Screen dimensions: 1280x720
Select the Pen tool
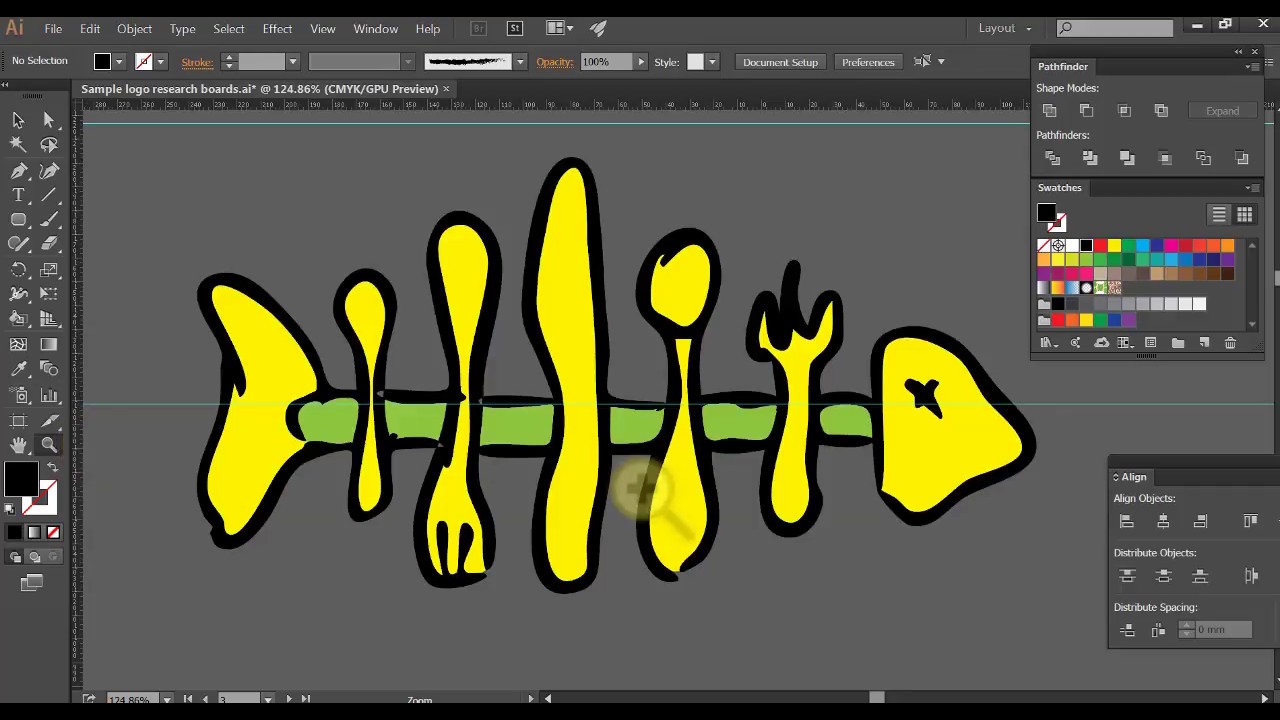pos(18,171)
